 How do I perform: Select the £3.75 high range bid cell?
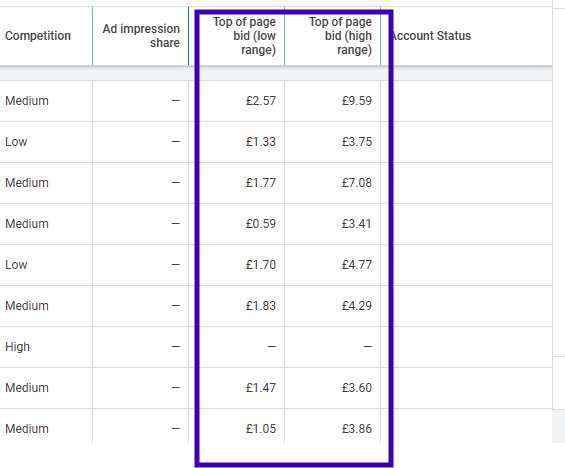pyautogui.click(x=357, y=142)
